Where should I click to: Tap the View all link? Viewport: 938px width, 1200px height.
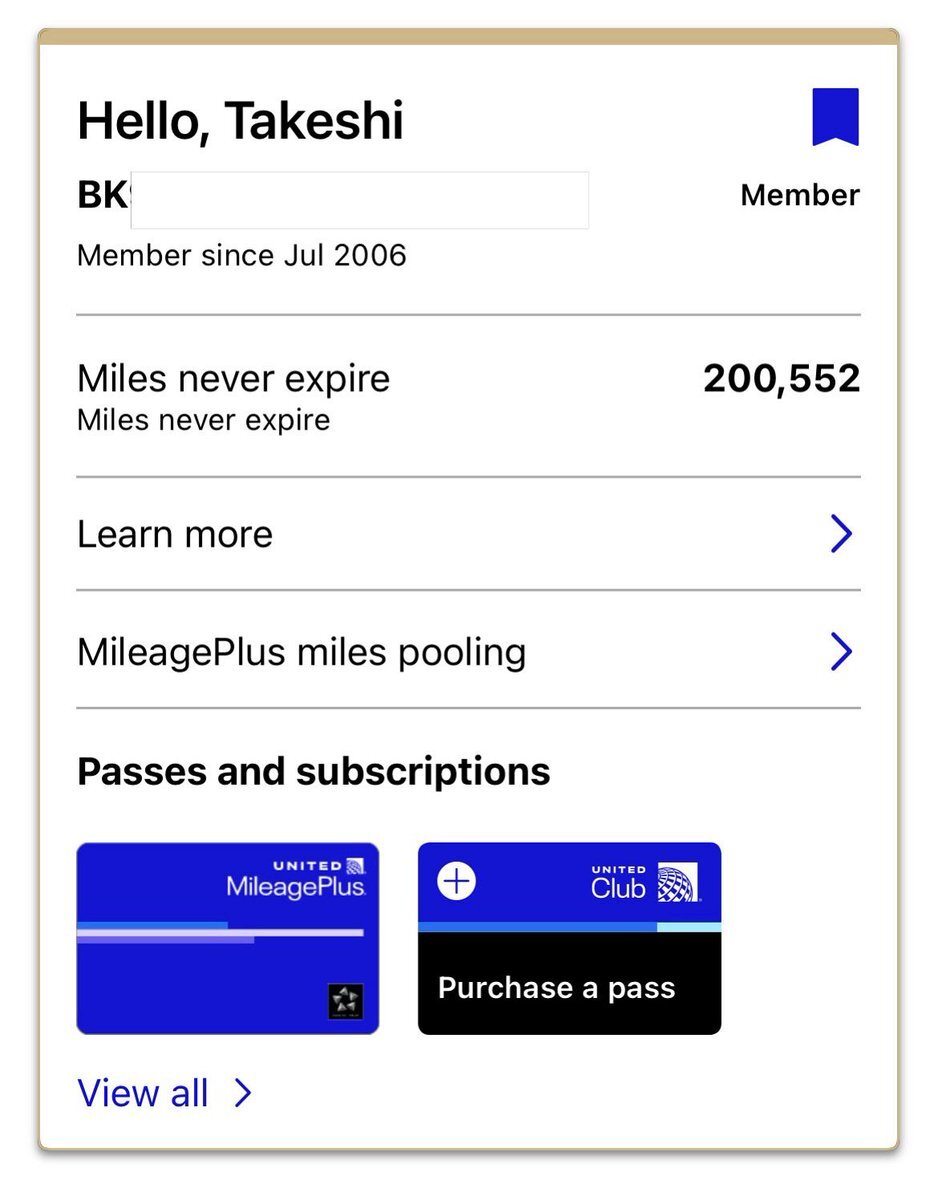[x=143, y=1093]
